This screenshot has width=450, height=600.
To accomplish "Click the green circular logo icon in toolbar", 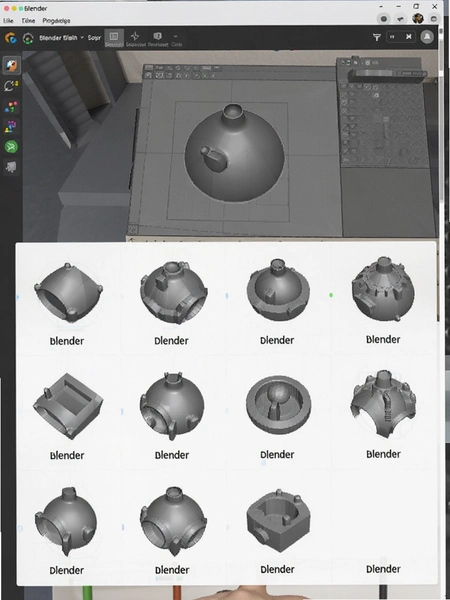I will coord(28,38).
